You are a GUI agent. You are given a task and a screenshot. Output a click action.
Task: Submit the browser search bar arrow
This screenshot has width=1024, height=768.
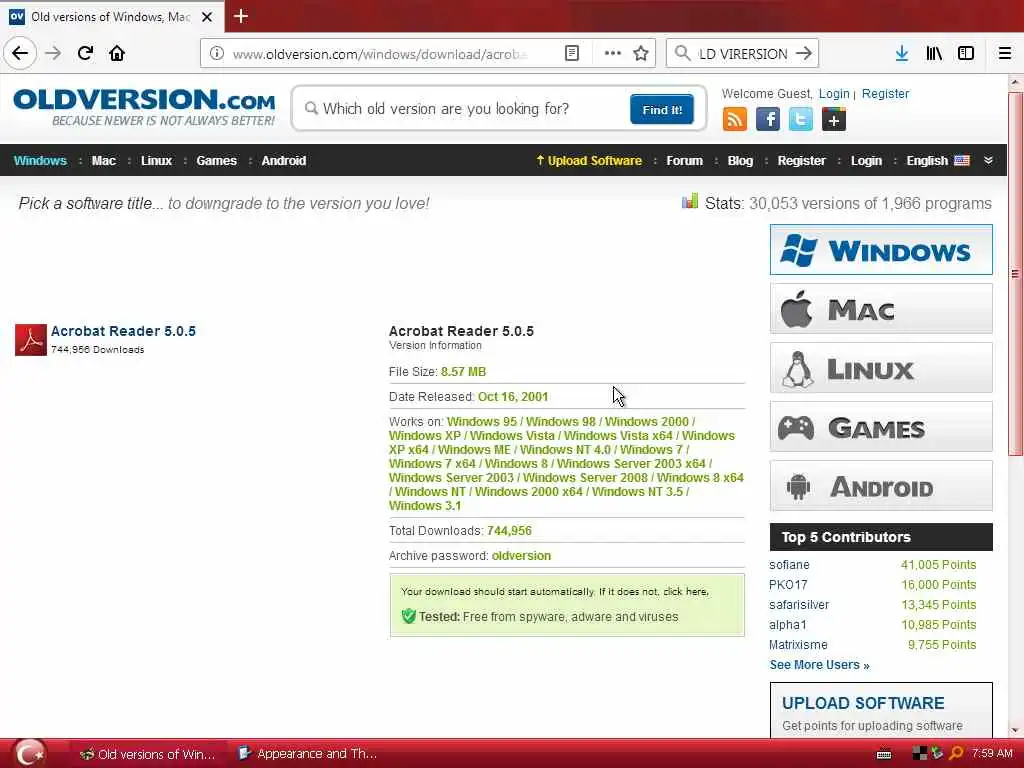(x=804, y=54)
